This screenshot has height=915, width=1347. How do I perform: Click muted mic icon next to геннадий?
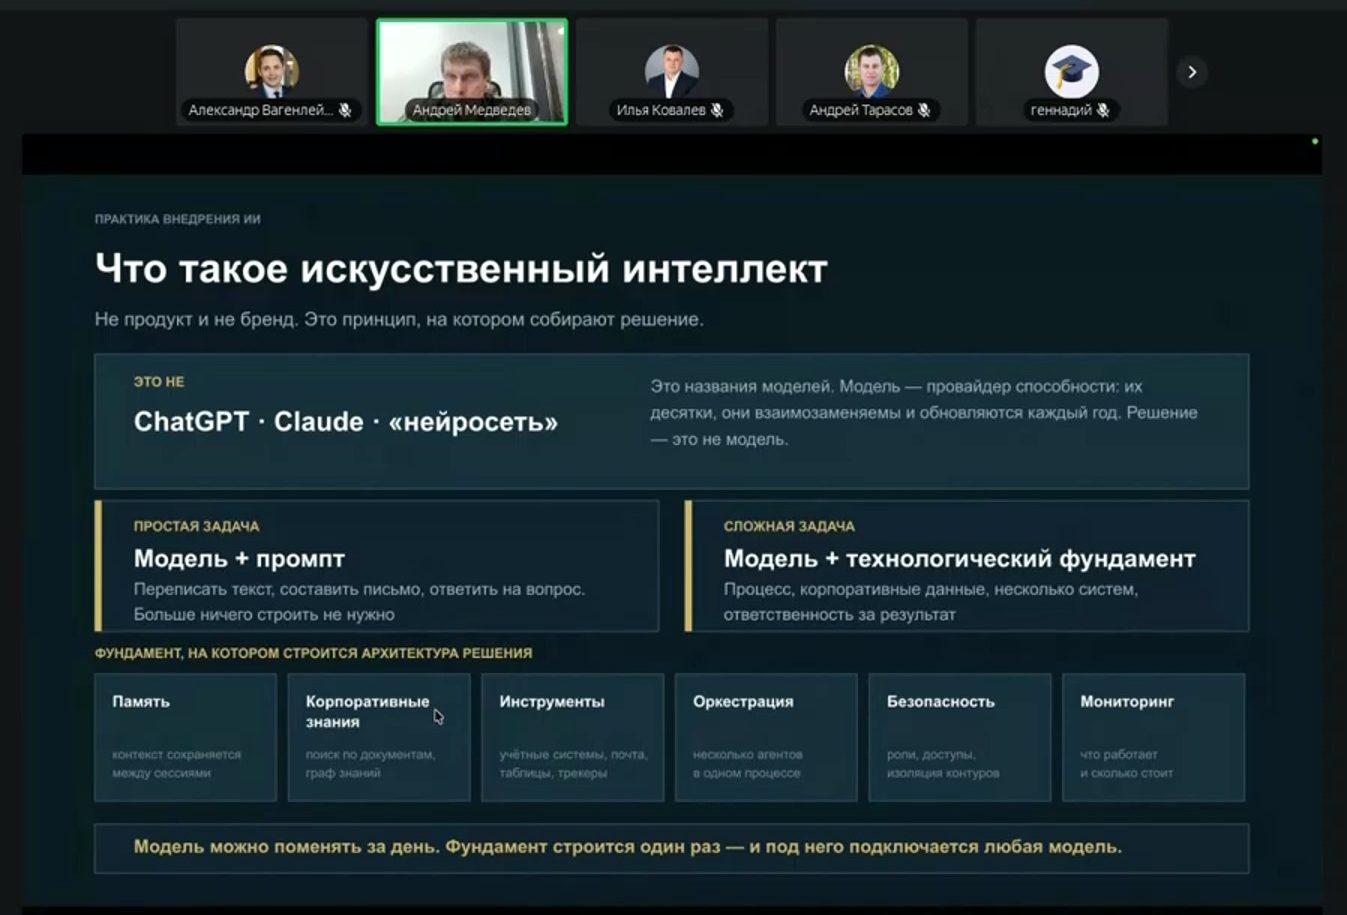pos(1103,110)
